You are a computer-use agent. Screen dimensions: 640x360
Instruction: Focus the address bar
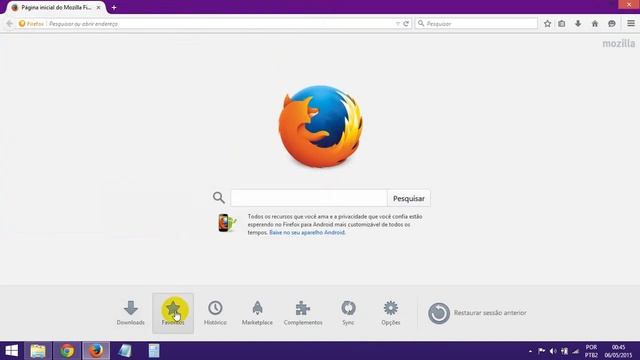[x=220, y=24]
